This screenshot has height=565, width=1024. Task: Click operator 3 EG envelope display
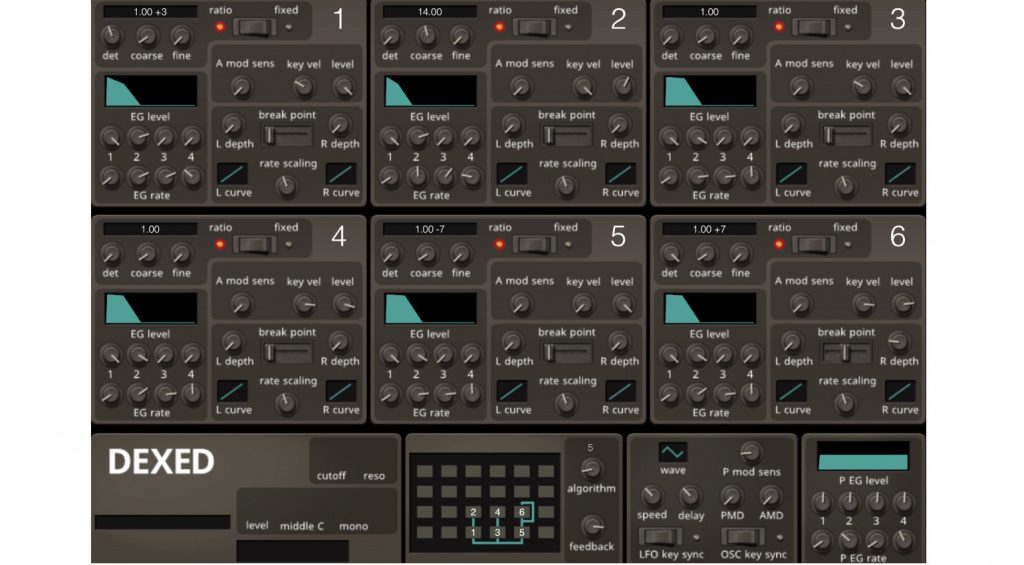point(710,91)
